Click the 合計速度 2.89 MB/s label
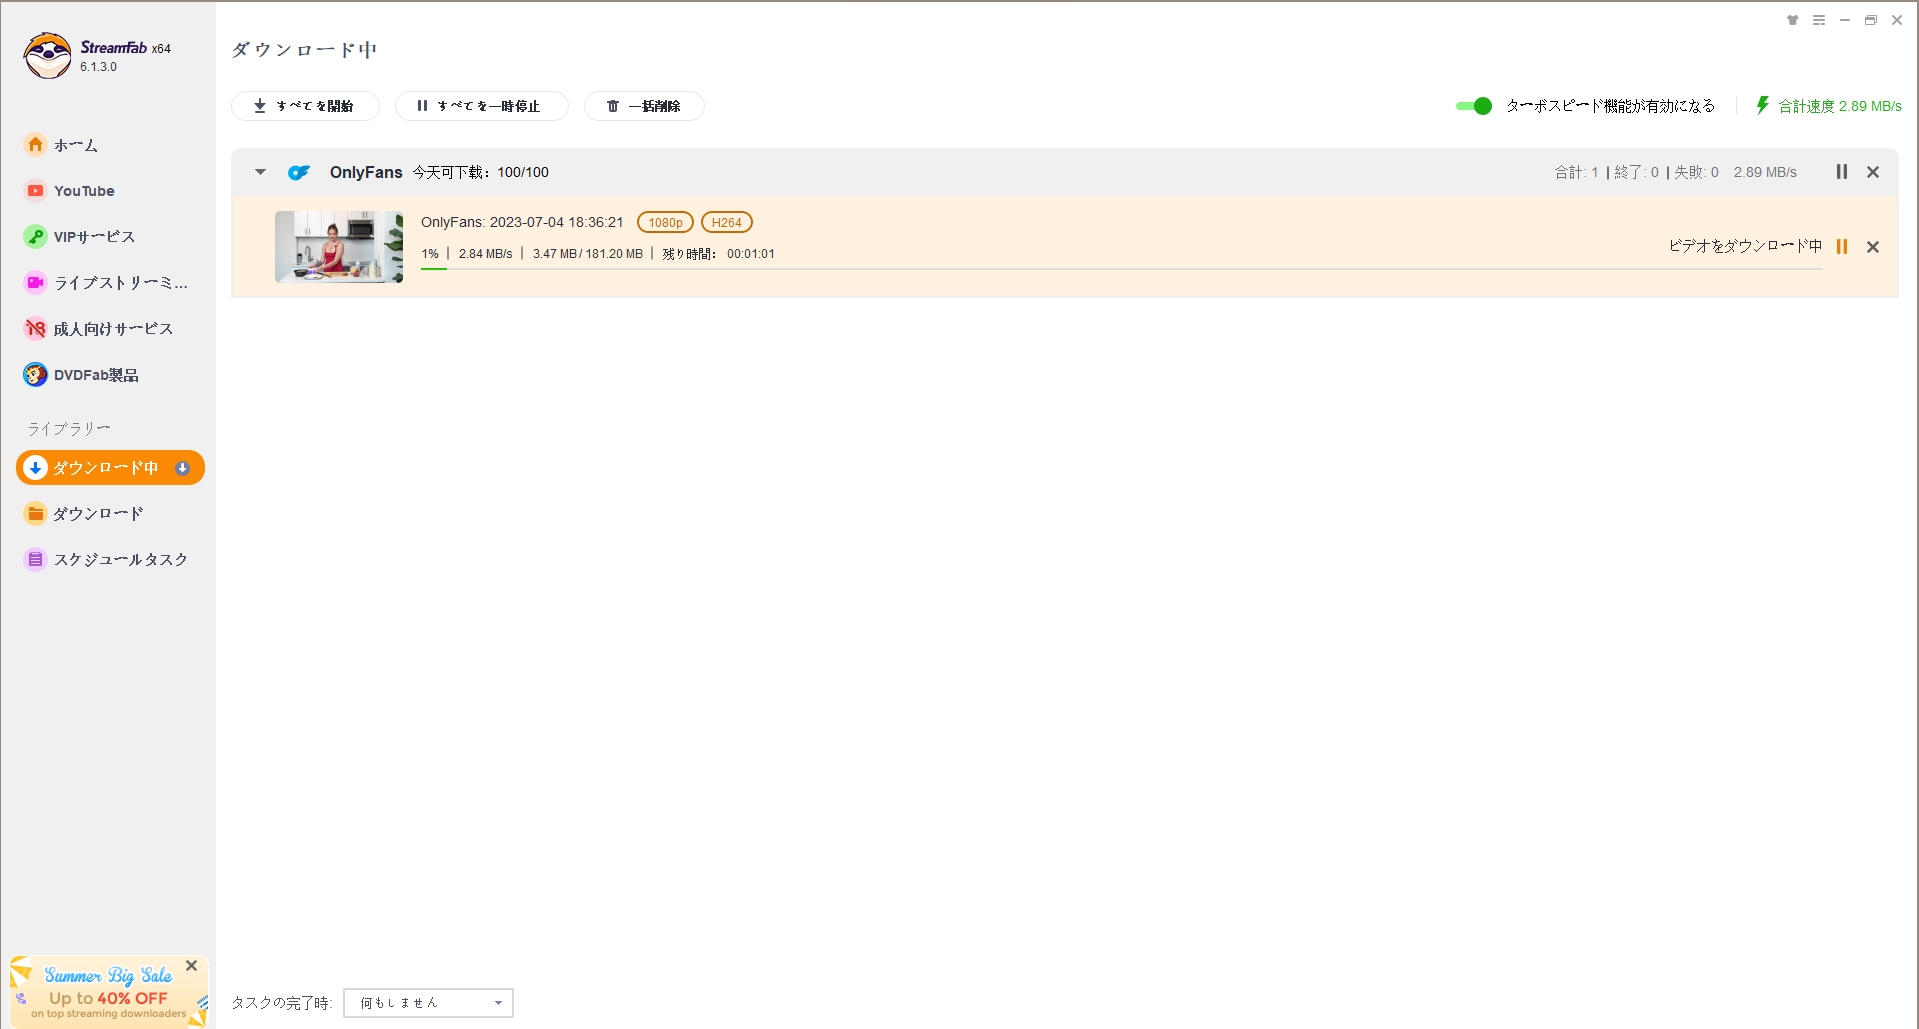 click(x=1840, y=106)
